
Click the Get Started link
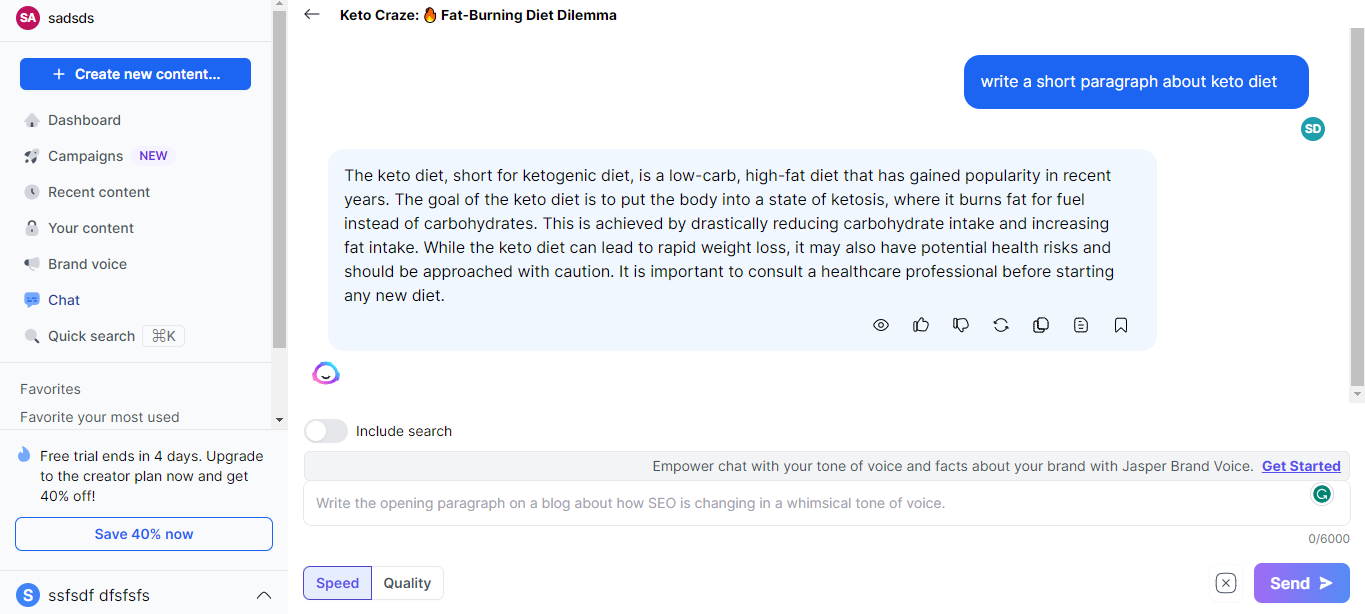[x=1301, y=466]
